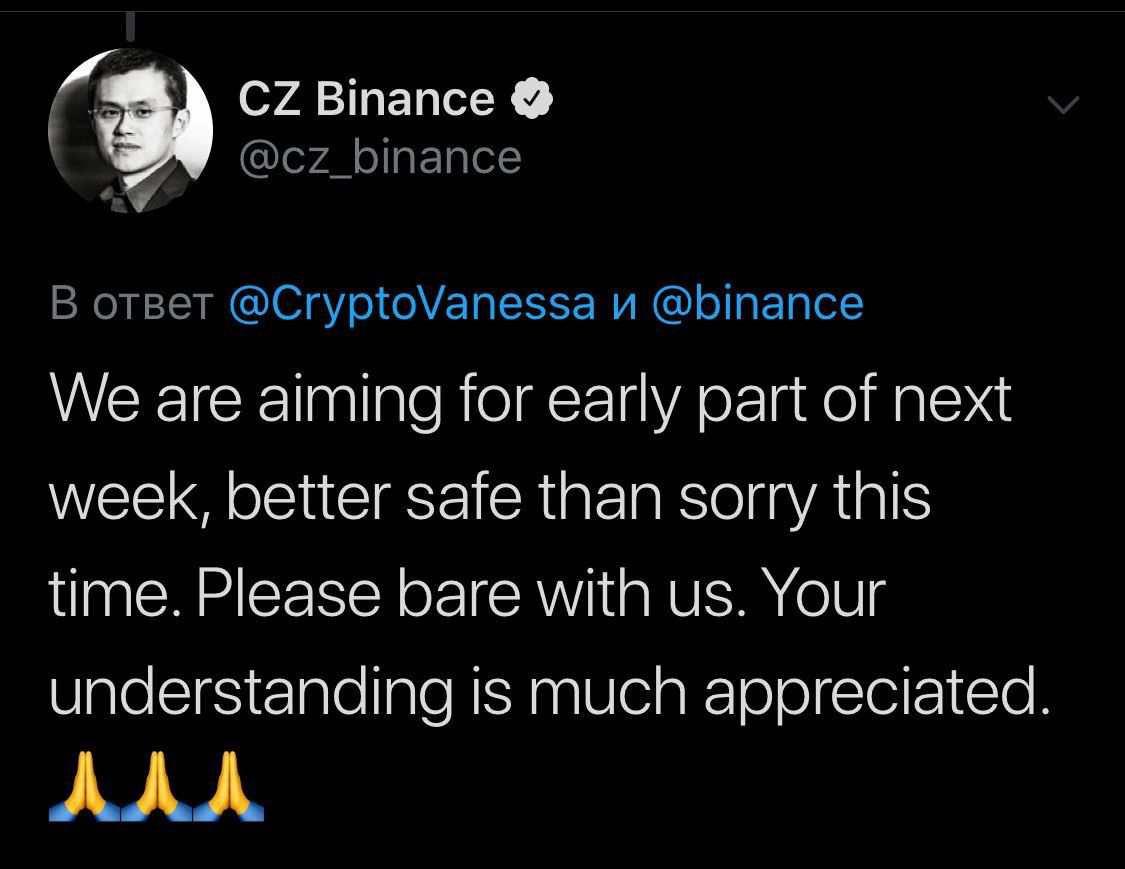
Task: Click the 'better safe than sorry' text
Action: [521, 497]
